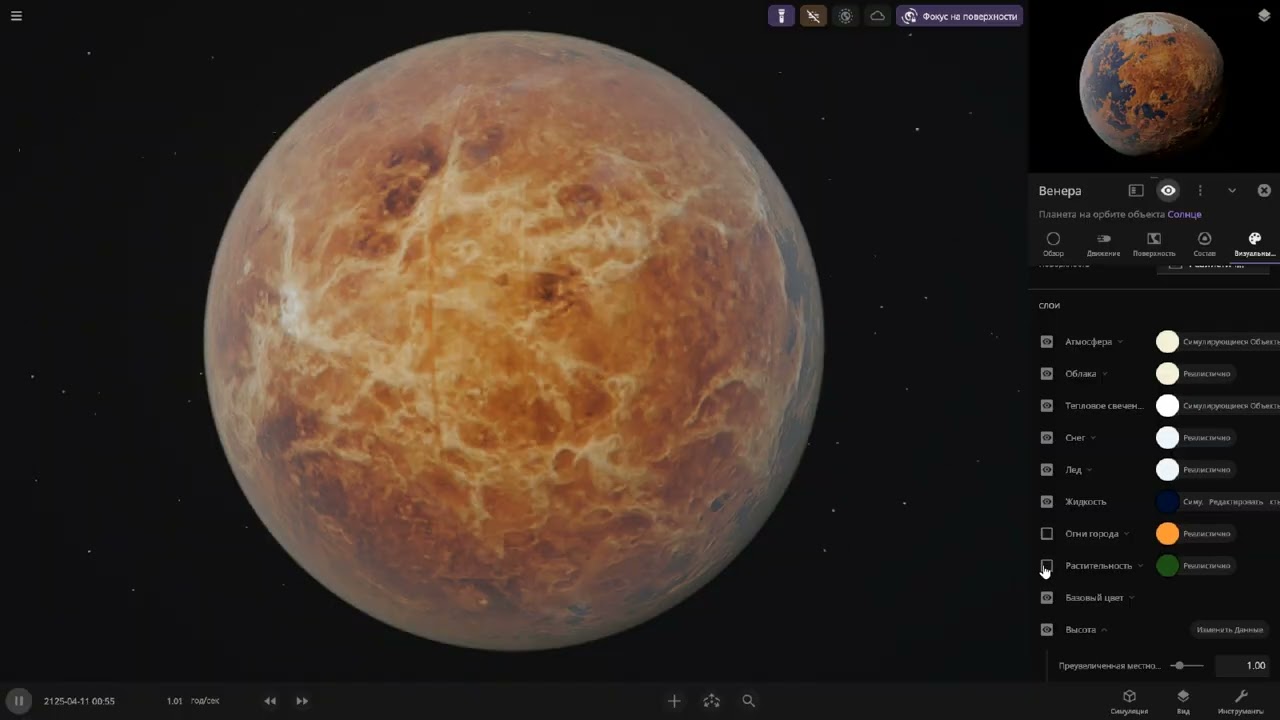Collapse the Высота layer options
This screenshot has width=1280, height=720.
1104,630
